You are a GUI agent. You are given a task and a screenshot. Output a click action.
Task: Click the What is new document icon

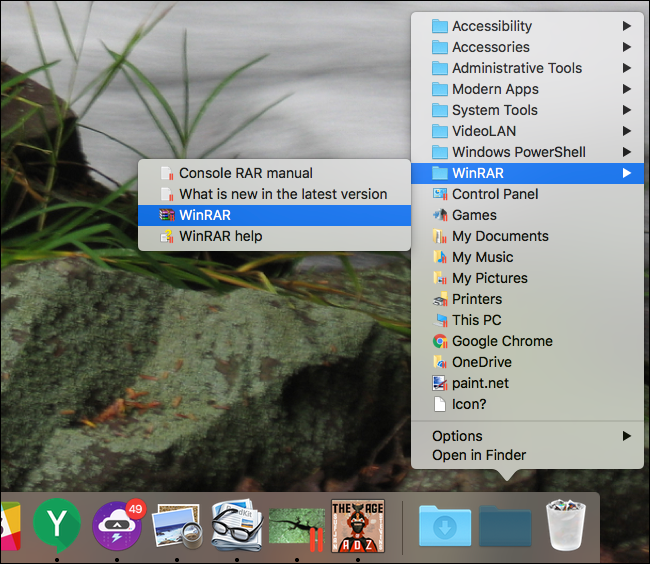(x=167, y=194)
